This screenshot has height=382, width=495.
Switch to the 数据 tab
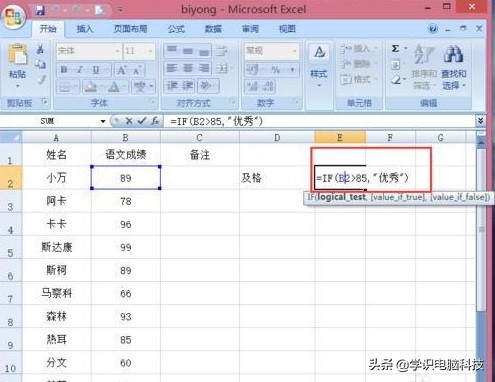pos(213,29)
